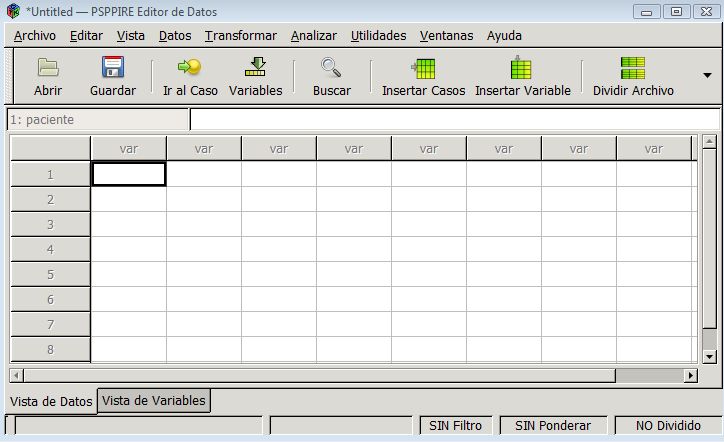
Task: Click the cell value entry field
Action: tap(454, 120)
